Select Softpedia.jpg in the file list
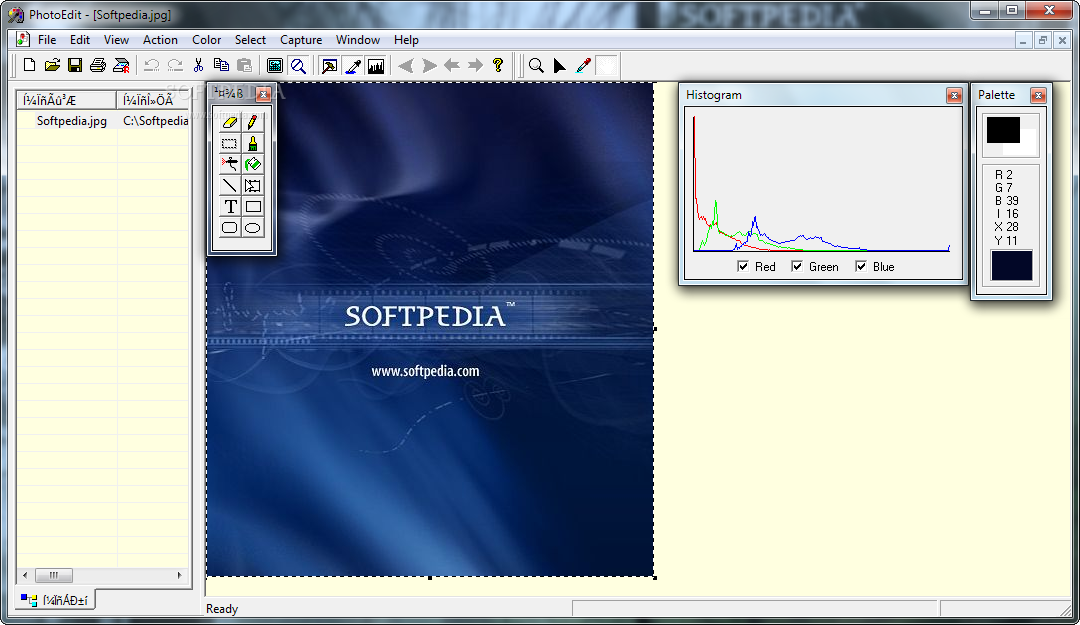The width and height of the screenshot is (1080, 625). click(72, 121)
